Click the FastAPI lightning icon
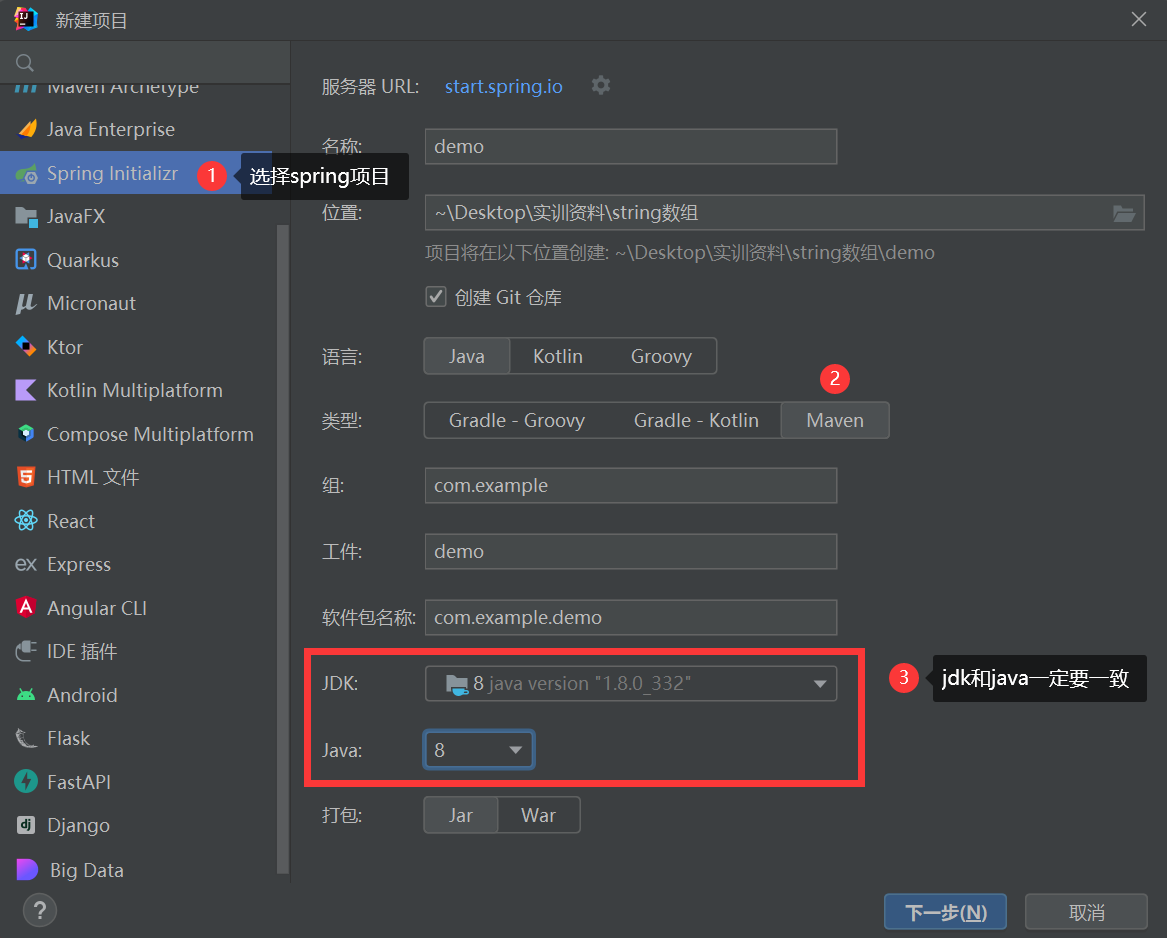The image size is (1167, 938). (x=26, y=781)
